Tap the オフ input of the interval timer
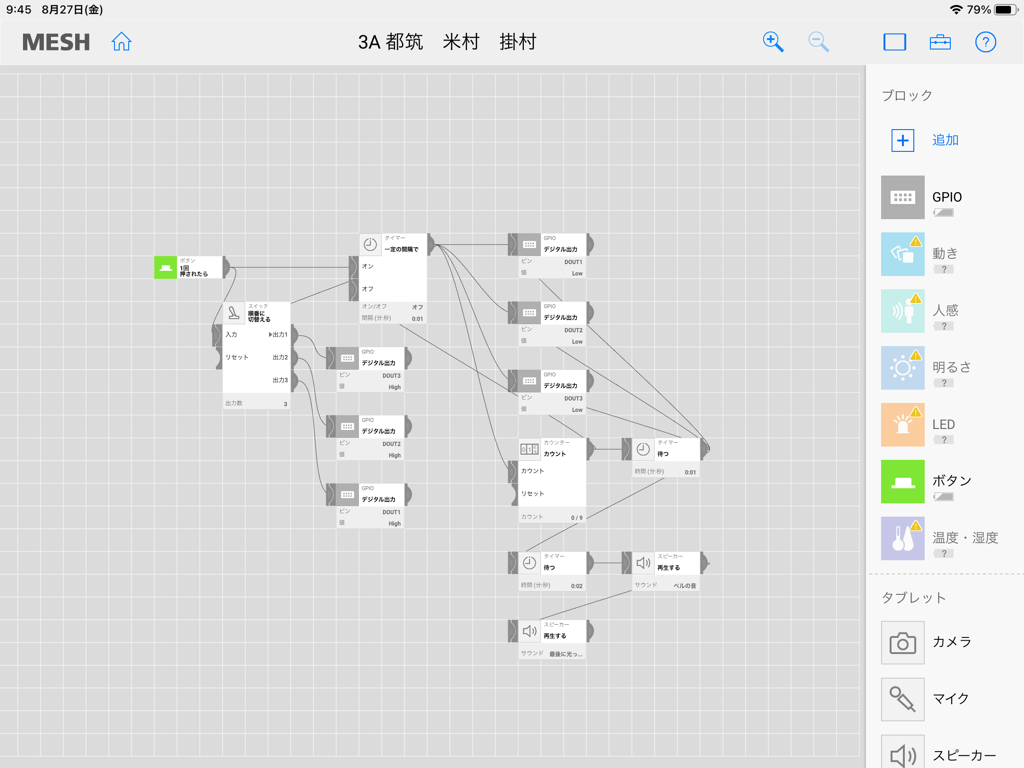 click(x=355, y=289)
